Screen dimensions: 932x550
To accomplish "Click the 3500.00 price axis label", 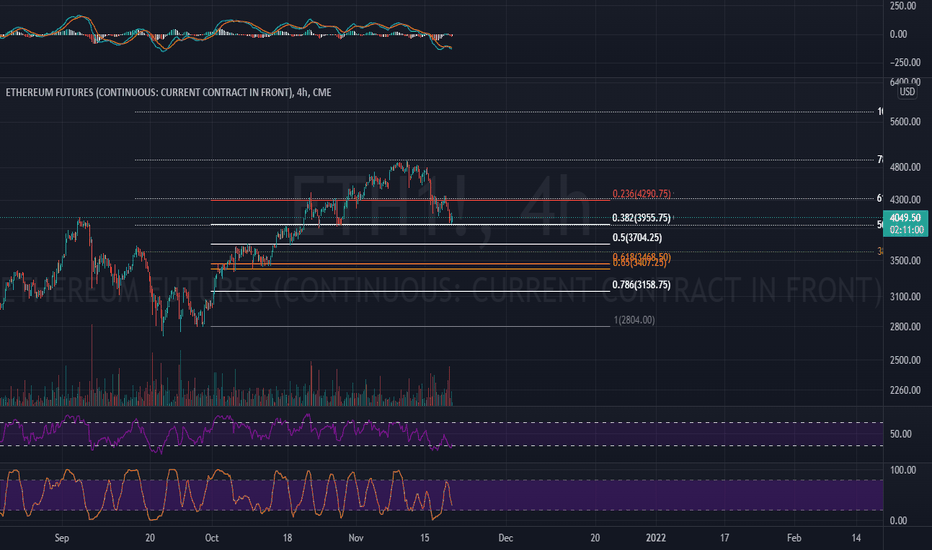I will [x=905, y=260].
